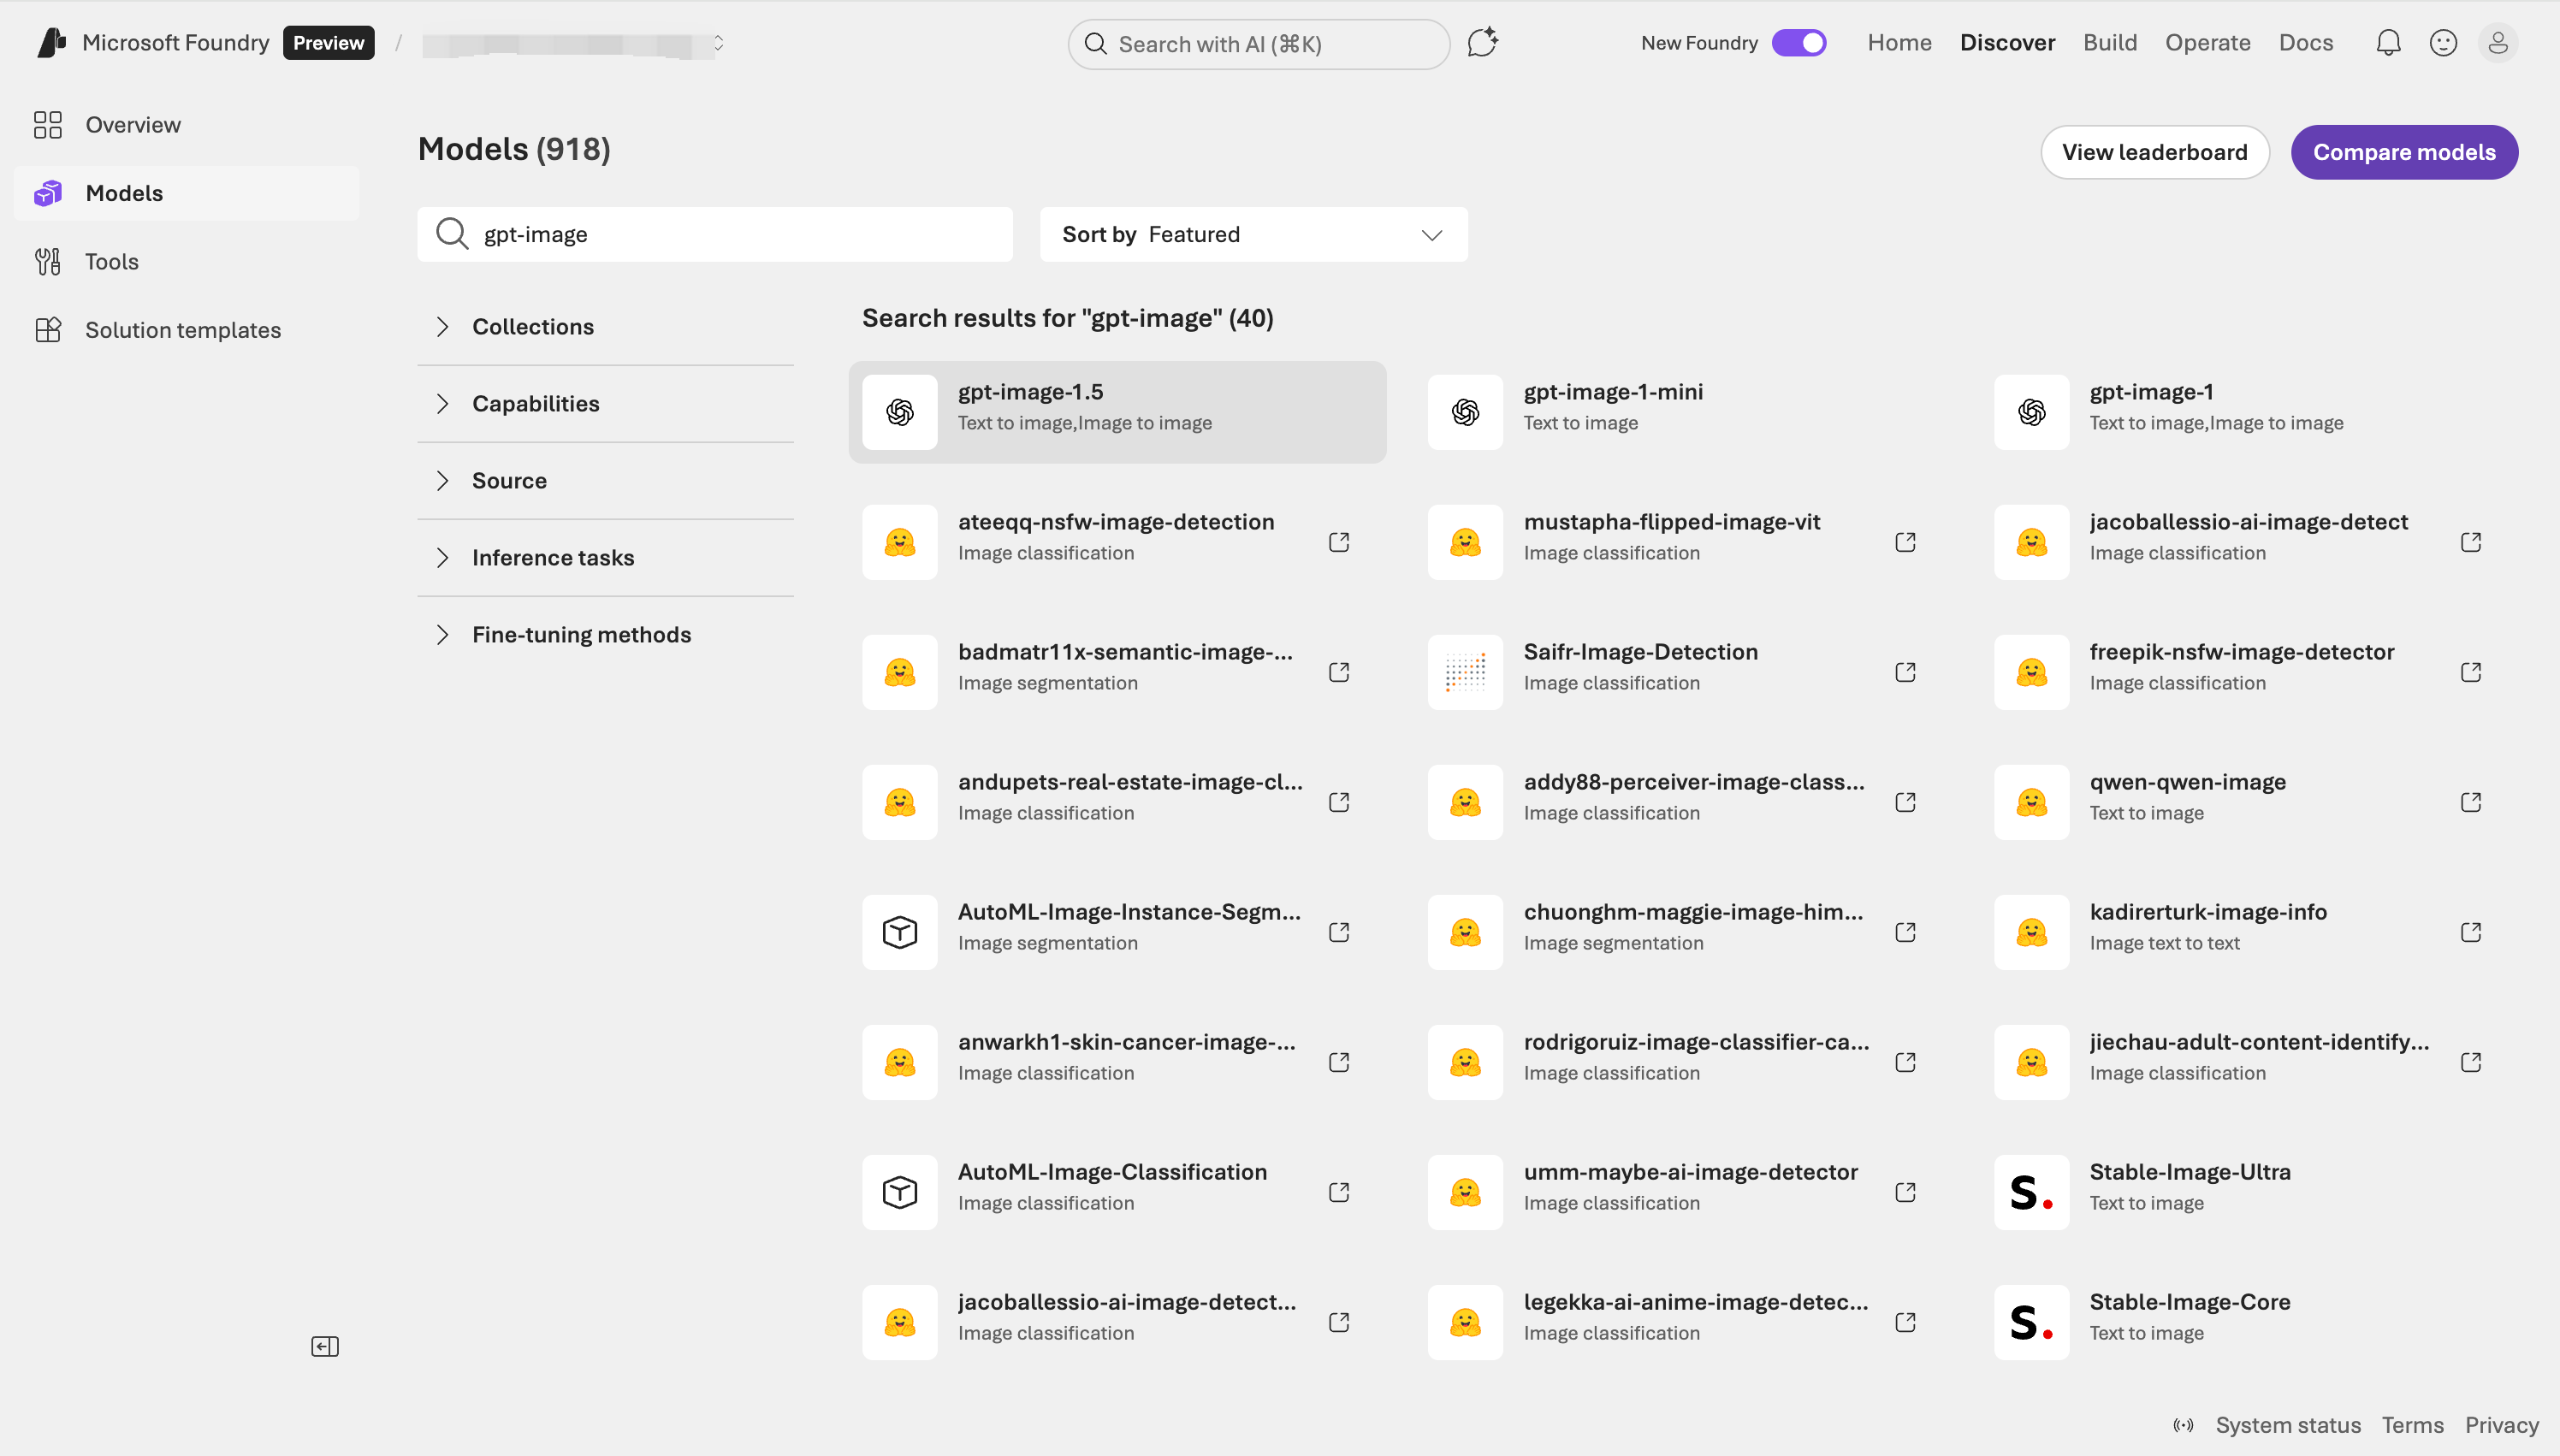Open the Operate navigation tab

[x=2207, y=43]
